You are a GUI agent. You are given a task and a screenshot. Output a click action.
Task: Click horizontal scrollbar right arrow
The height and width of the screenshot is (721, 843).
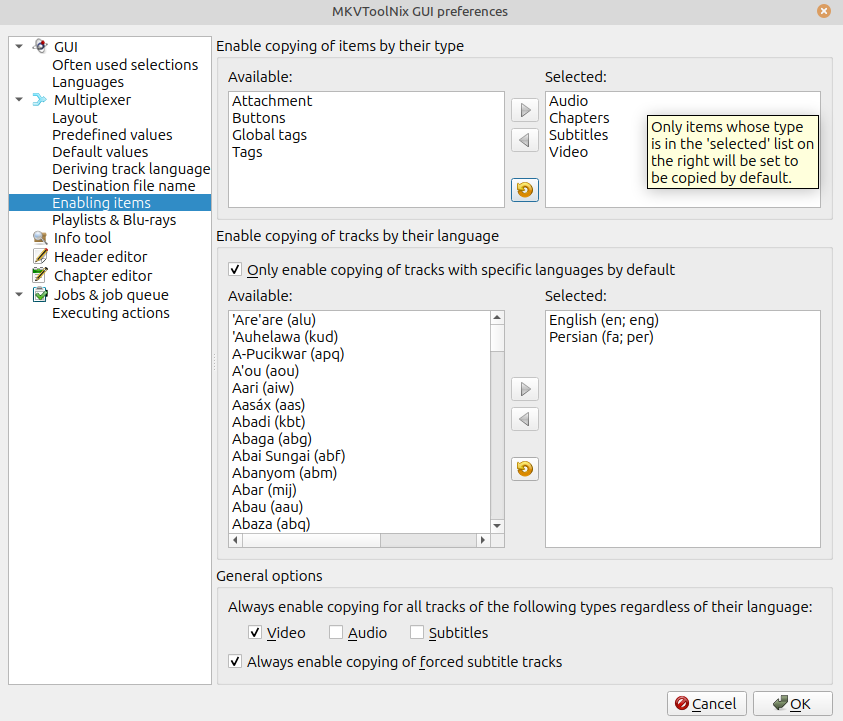(x=483, y=540)
